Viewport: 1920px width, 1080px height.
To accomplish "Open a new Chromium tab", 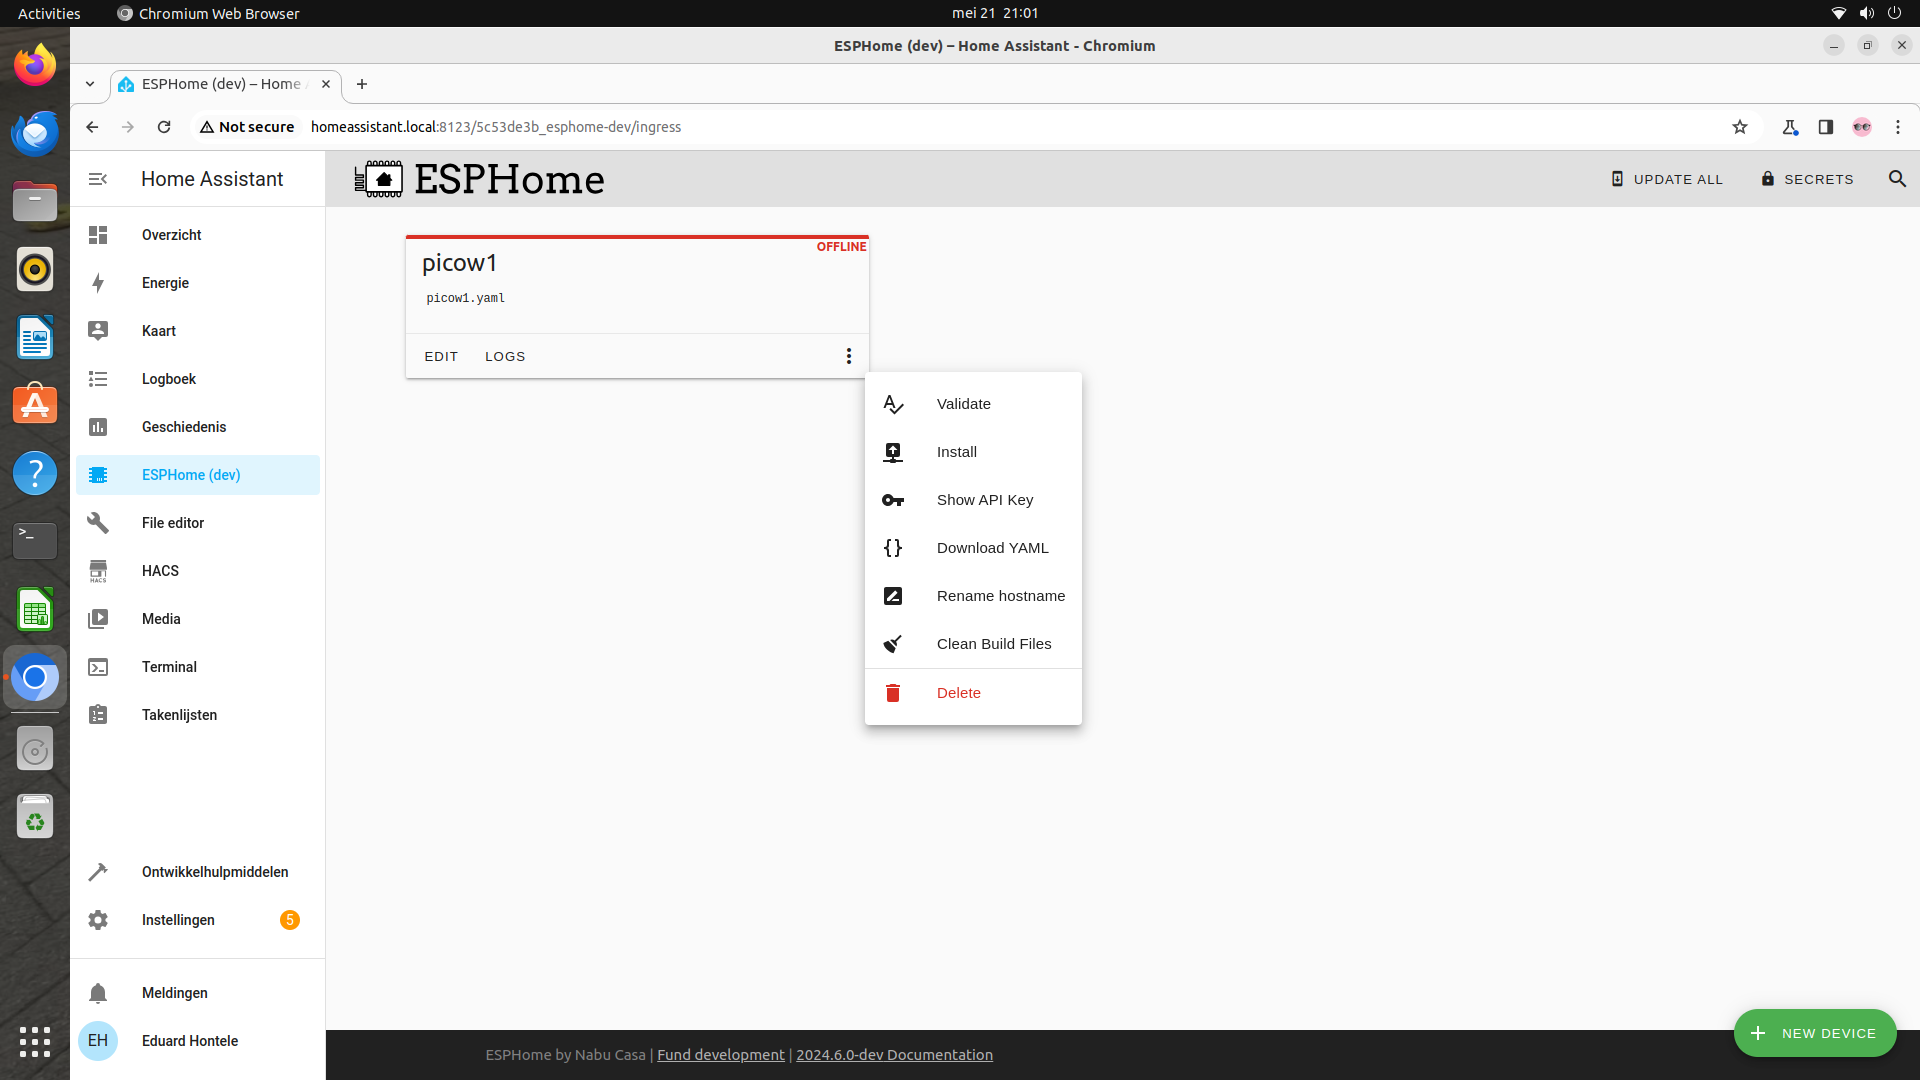I will click(362, 84).
